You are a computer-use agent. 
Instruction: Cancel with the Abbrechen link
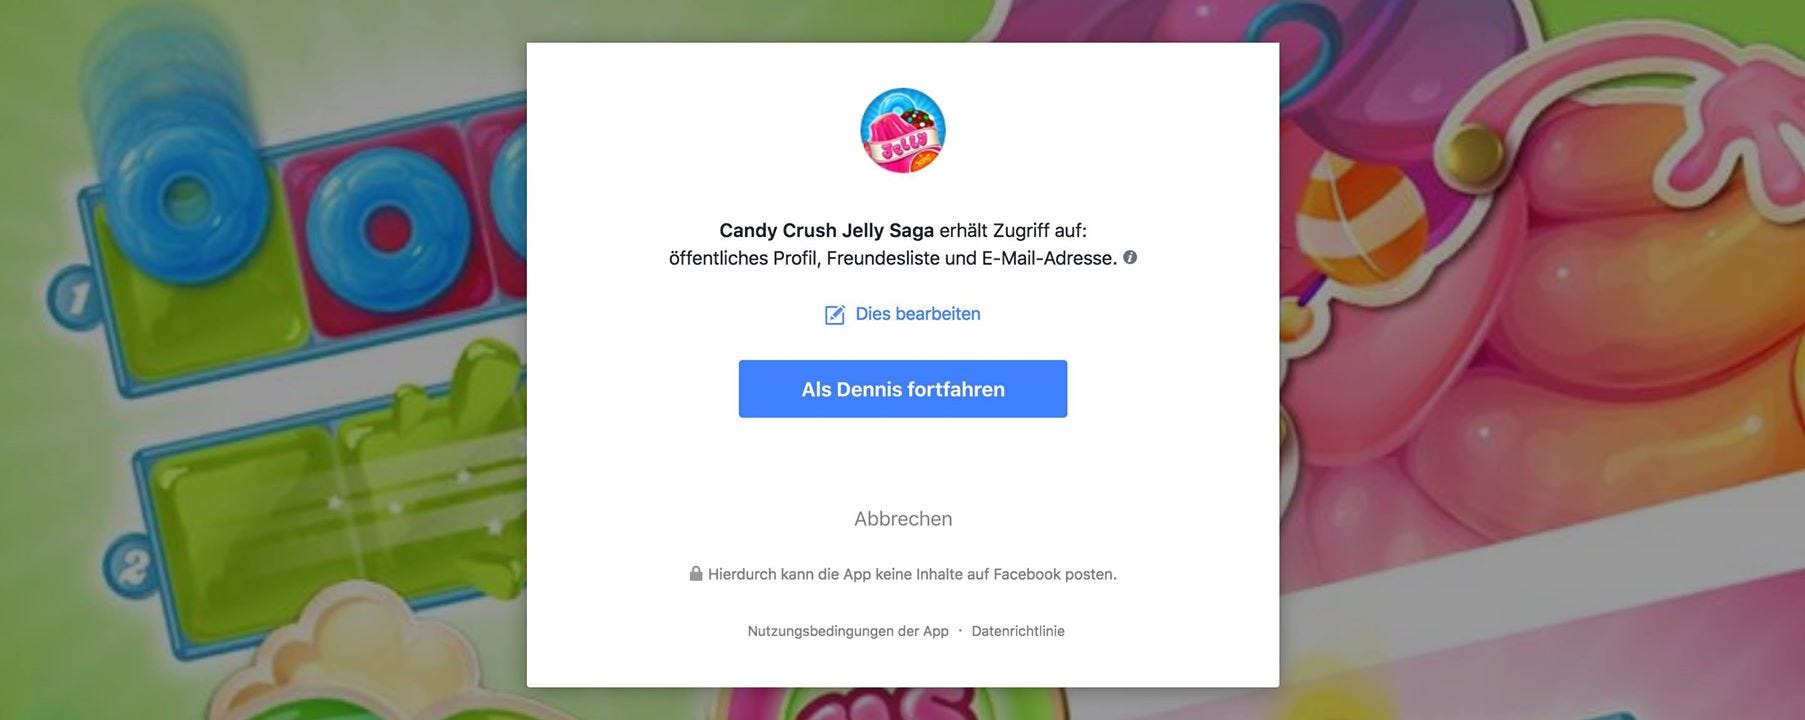[x=903, y=519]
